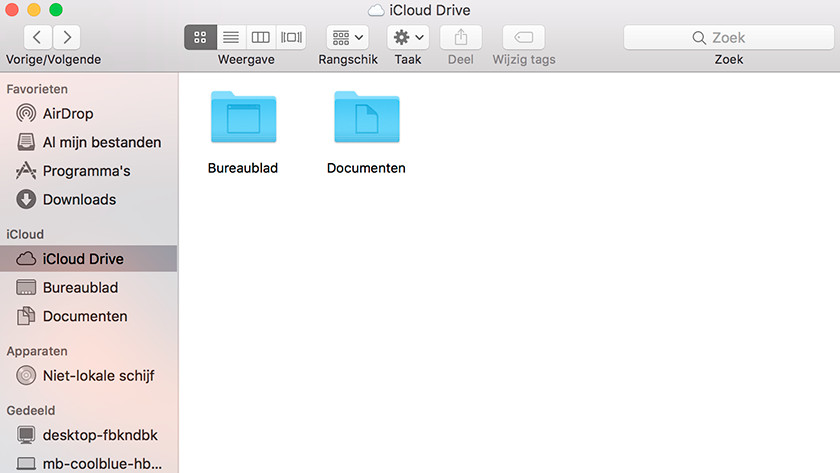840x473 pixels.
Task: Click the Favorieten section header
Action: (x=37, y=89)
